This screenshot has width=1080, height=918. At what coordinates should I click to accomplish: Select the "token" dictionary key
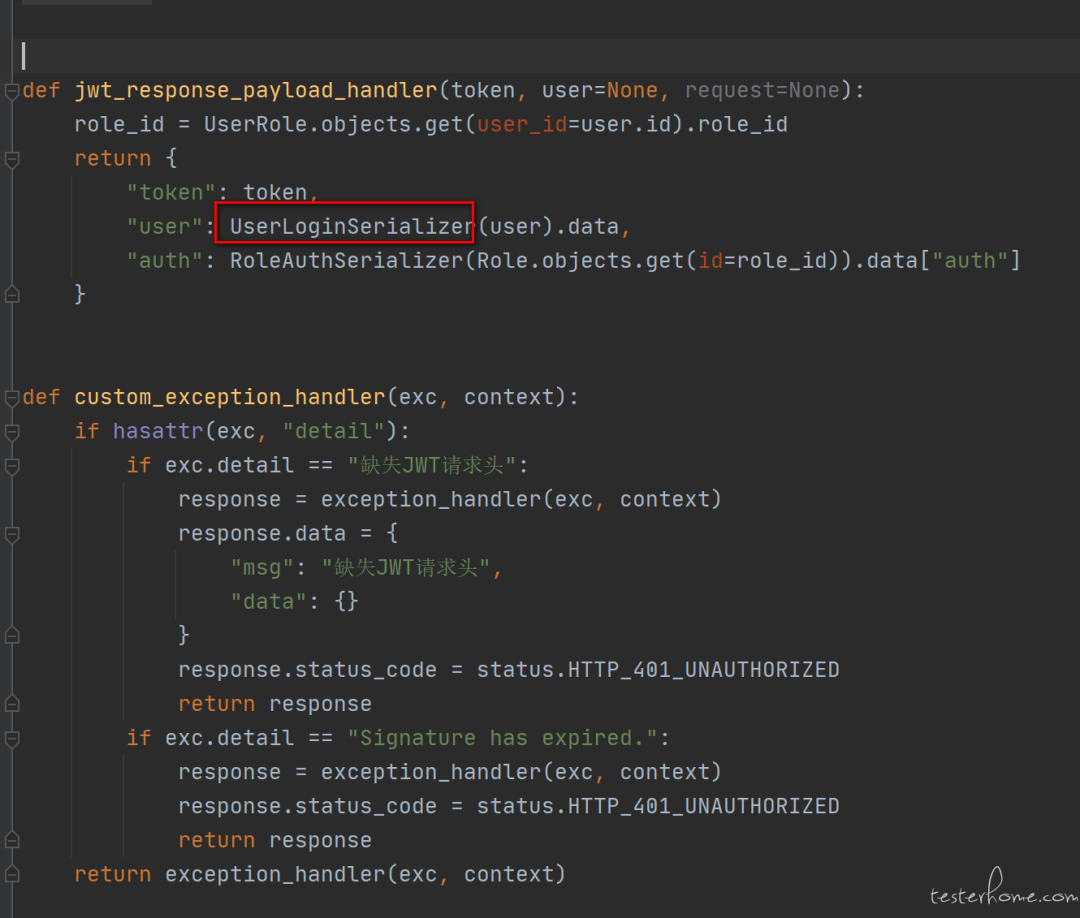point(171,192)
